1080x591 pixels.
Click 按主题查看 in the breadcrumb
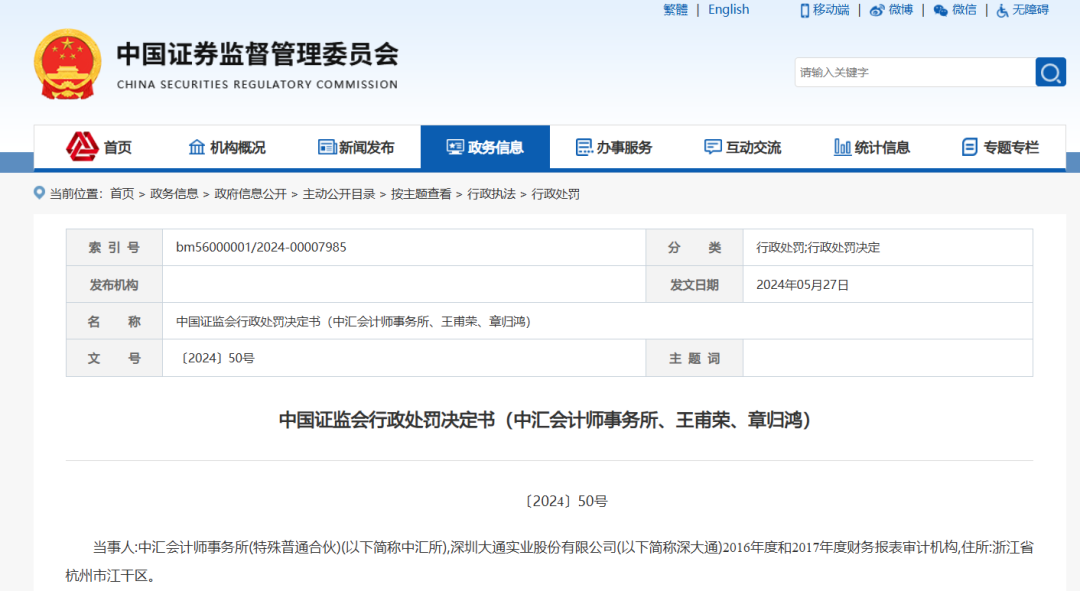(421, 194)
